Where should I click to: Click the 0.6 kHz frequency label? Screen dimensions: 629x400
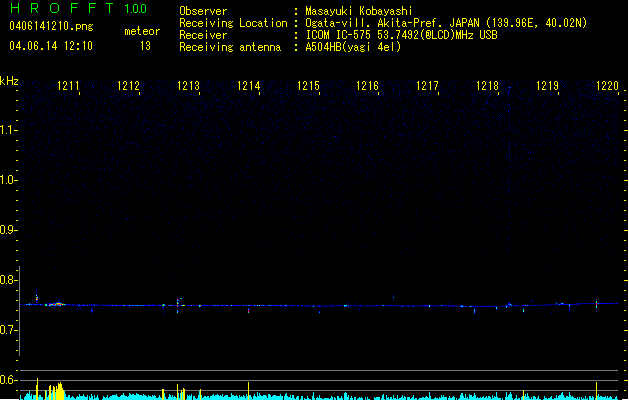8,380
